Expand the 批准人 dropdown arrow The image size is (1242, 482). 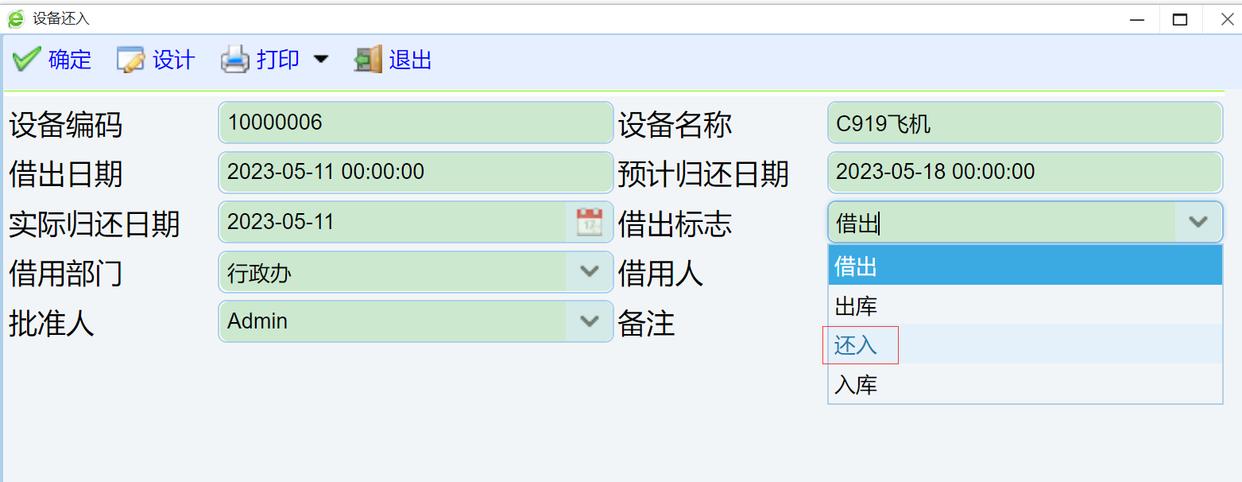pos(589,321)
